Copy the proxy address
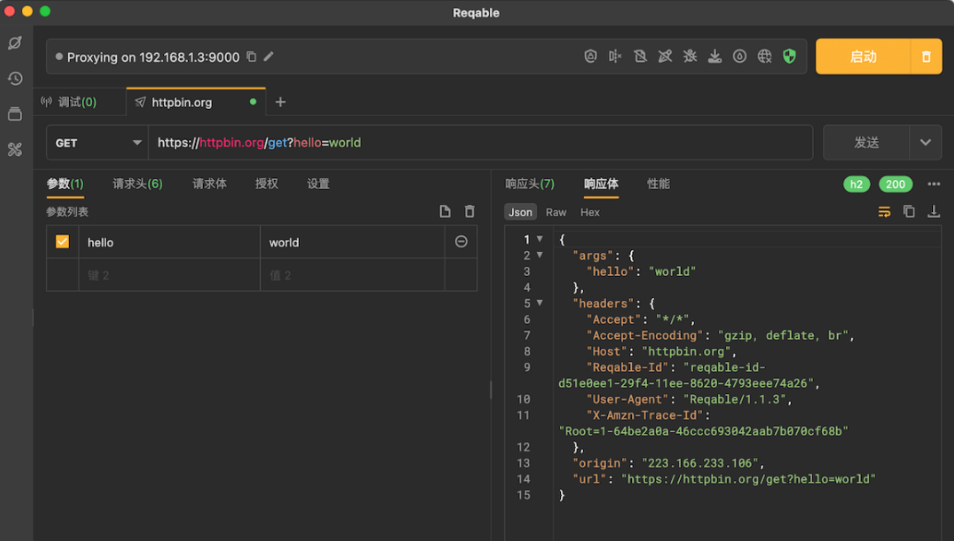This screenshot has width=954, height=541. pos(251,57)
